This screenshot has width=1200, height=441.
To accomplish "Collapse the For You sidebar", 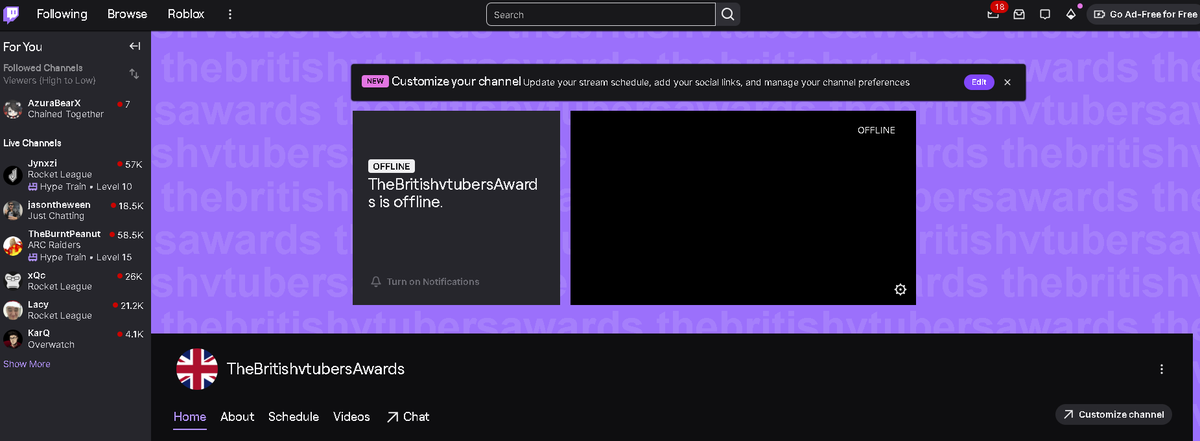I will pyautogui.click(x=135, y=46).
